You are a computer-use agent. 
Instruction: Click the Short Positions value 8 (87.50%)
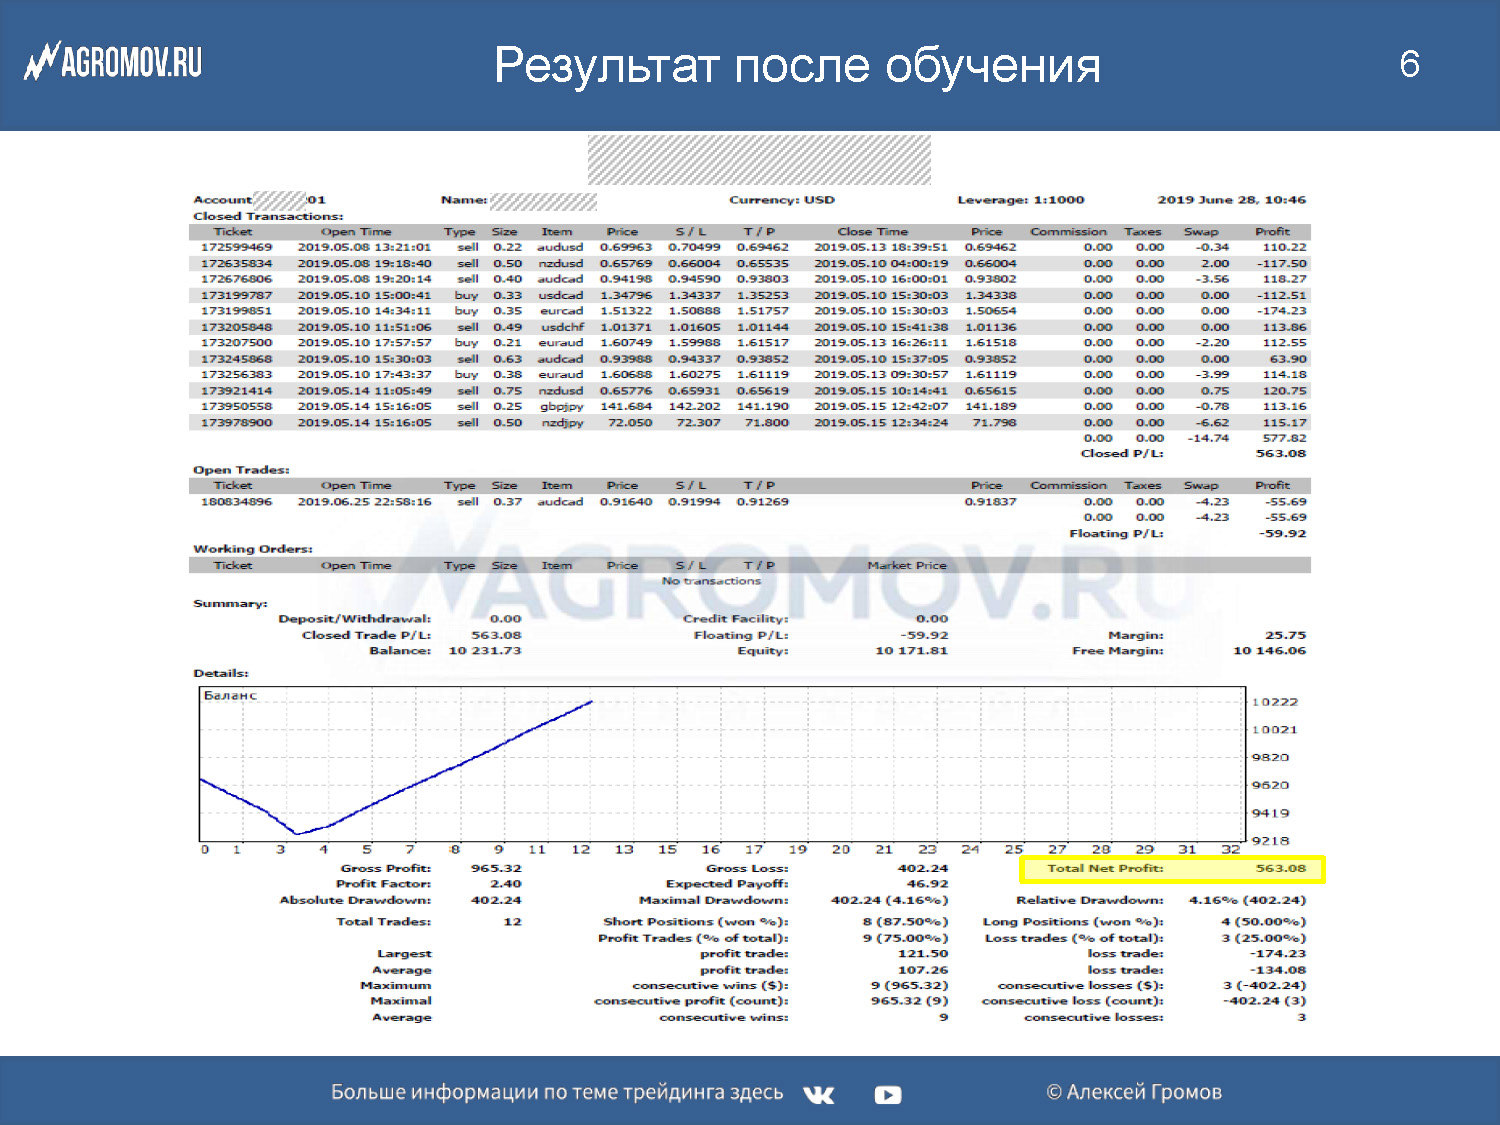[906, 922]
